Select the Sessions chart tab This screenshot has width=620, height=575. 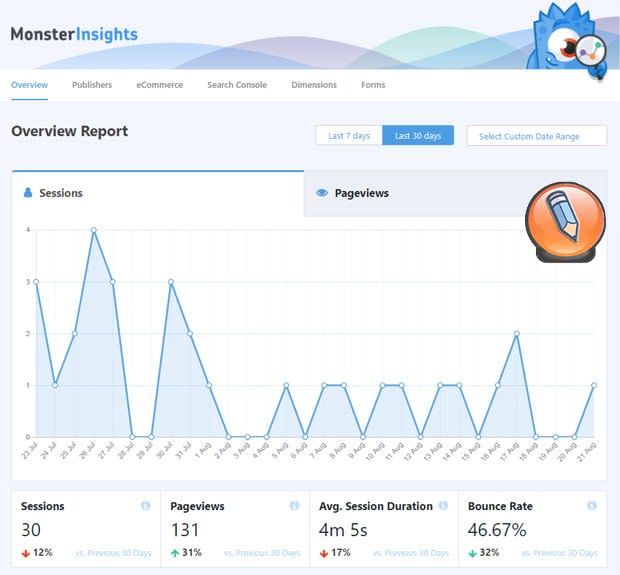click(x=158, y=193)
